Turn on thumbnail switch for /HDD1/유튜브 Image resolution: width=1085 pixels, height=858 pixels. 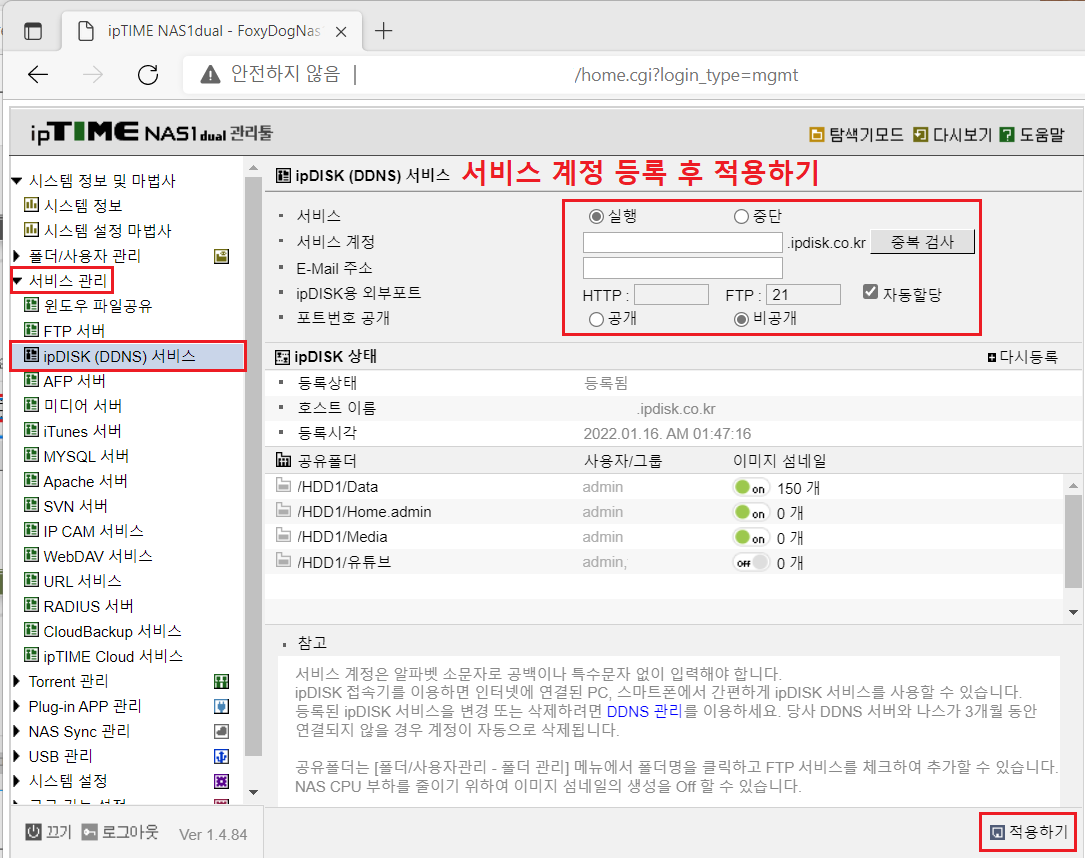[751, 563]
